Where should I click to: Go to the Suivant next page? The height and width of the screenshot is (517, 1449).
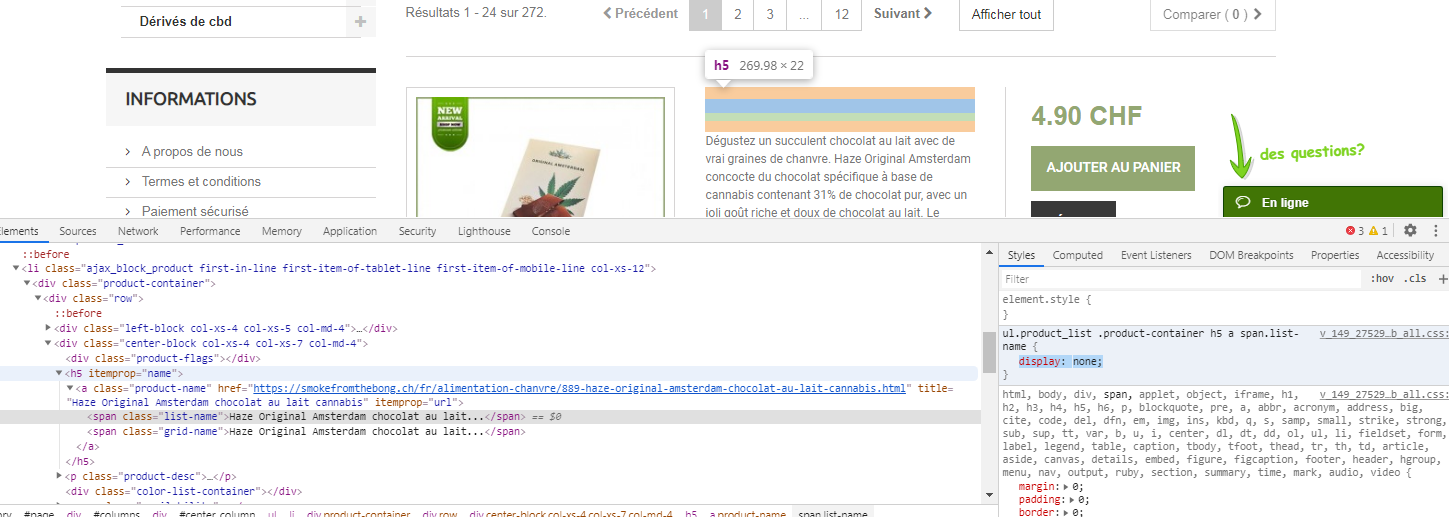[903, 14]
